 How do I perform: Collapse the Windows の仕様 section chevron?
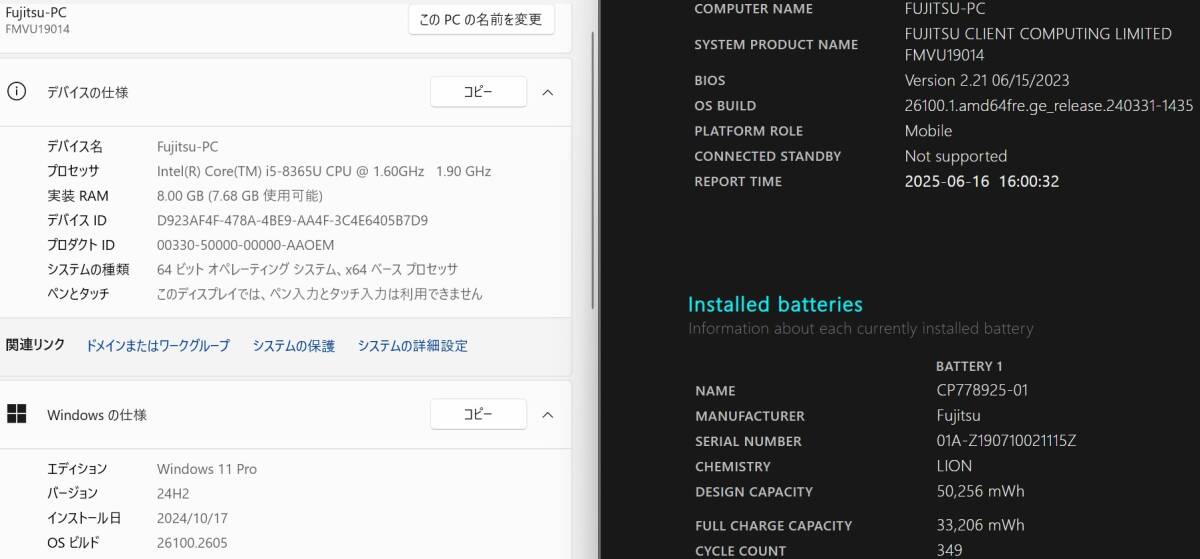click(x=547, y=414)
